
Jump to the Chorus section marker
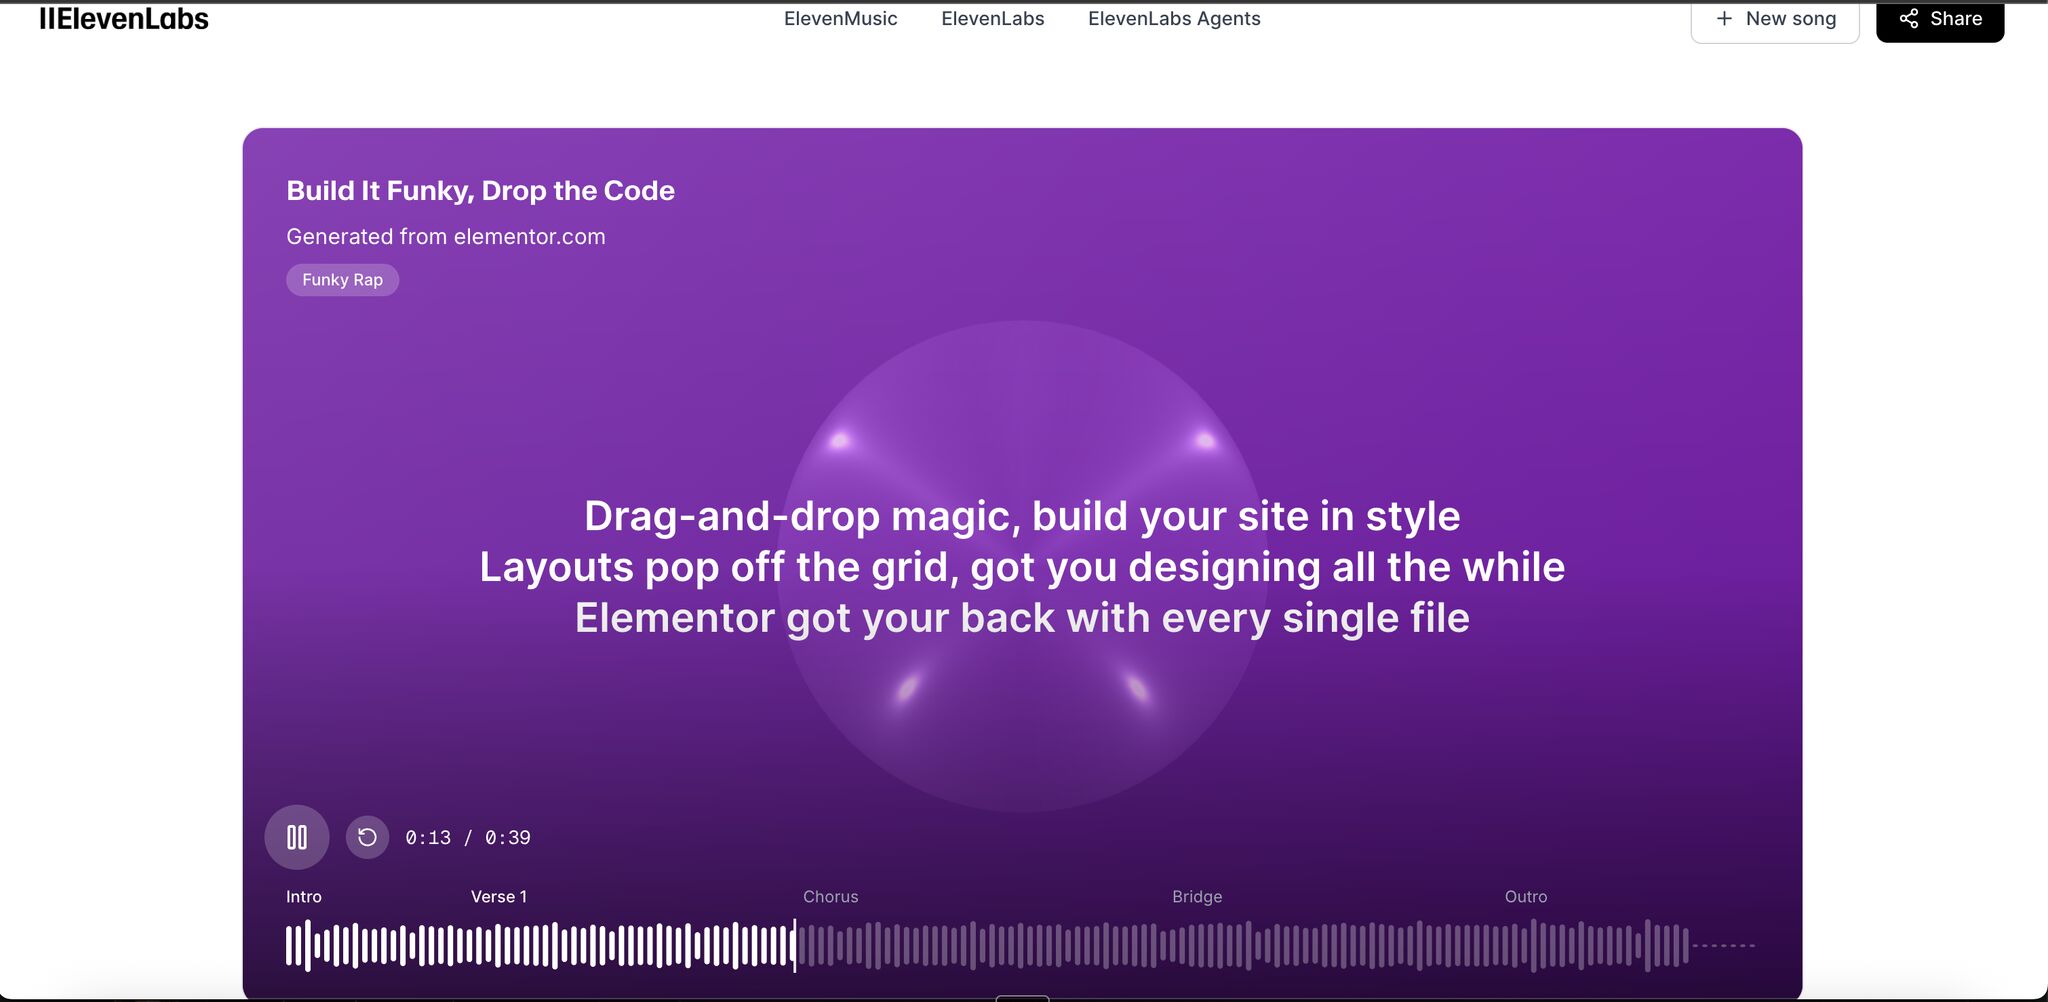pyautogui.click(x=831, y=897)
